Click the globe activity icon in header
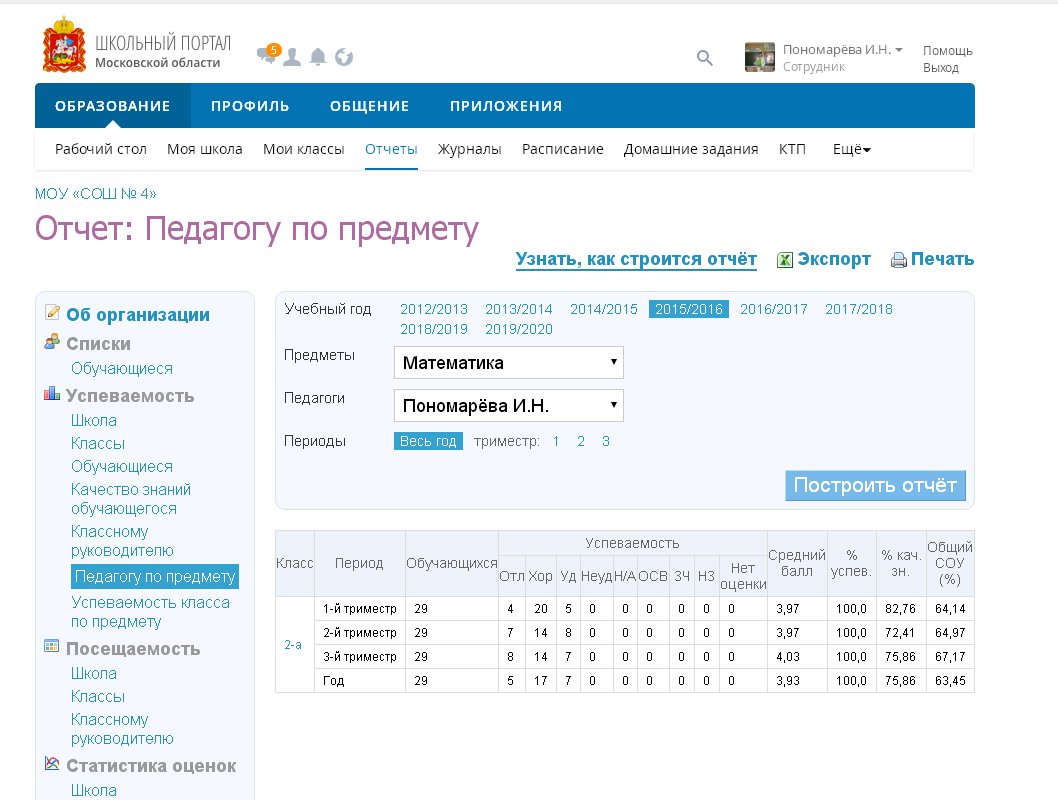Screen dimensions: 1058x800 [x=344, y=57]
